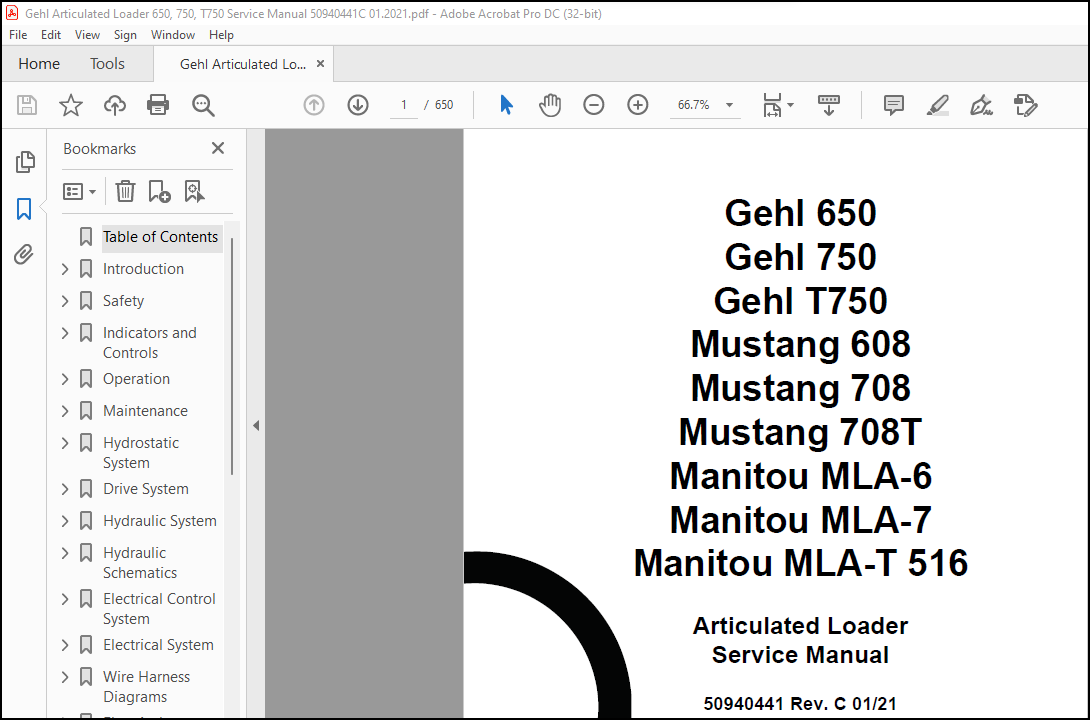Select the Drive System bookmark label
The width and height of the screenshot is (1090, 720).
click(x=145, y=489)
